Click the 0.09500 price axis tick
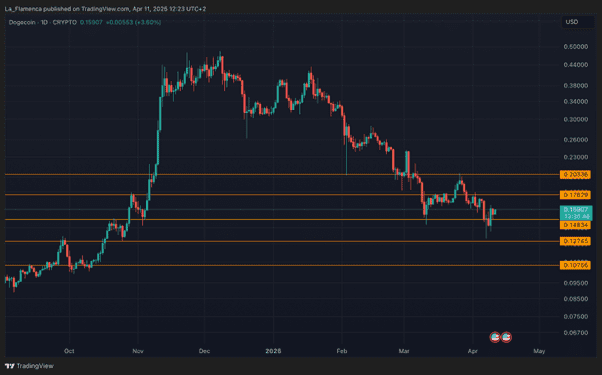 576,283
